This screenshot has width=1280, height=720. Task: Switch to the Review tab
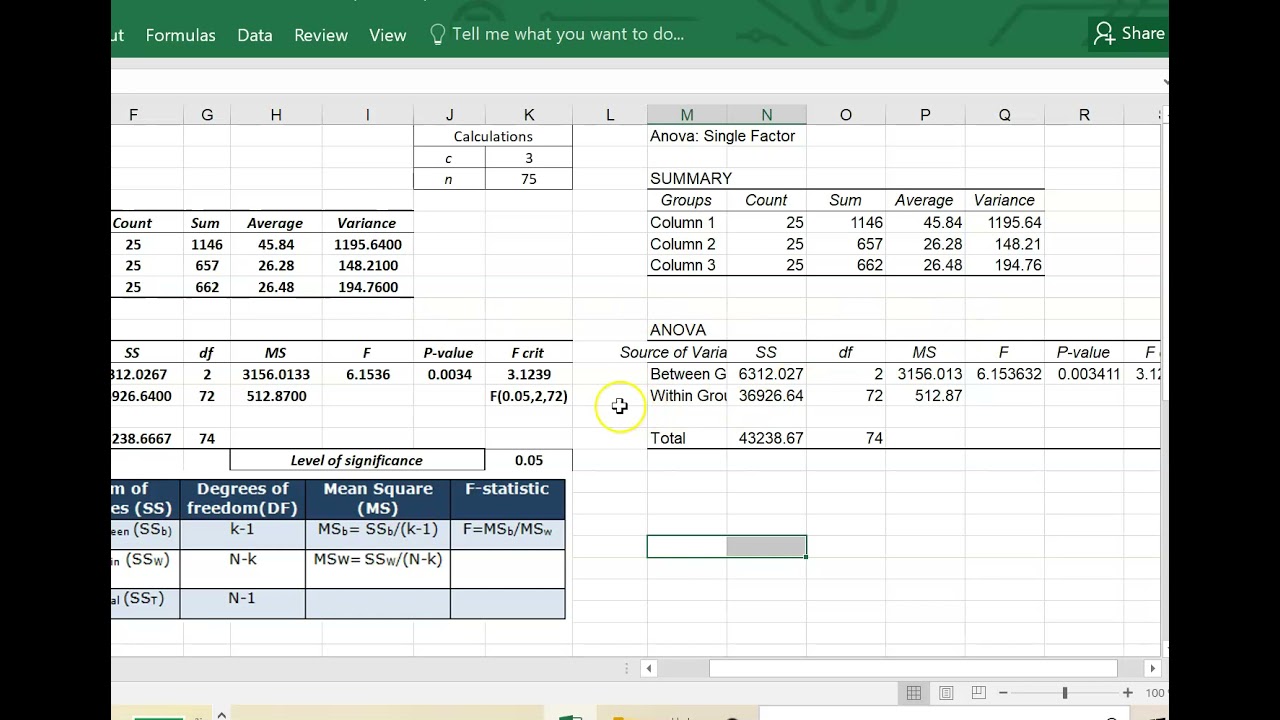tap(321, 35)
